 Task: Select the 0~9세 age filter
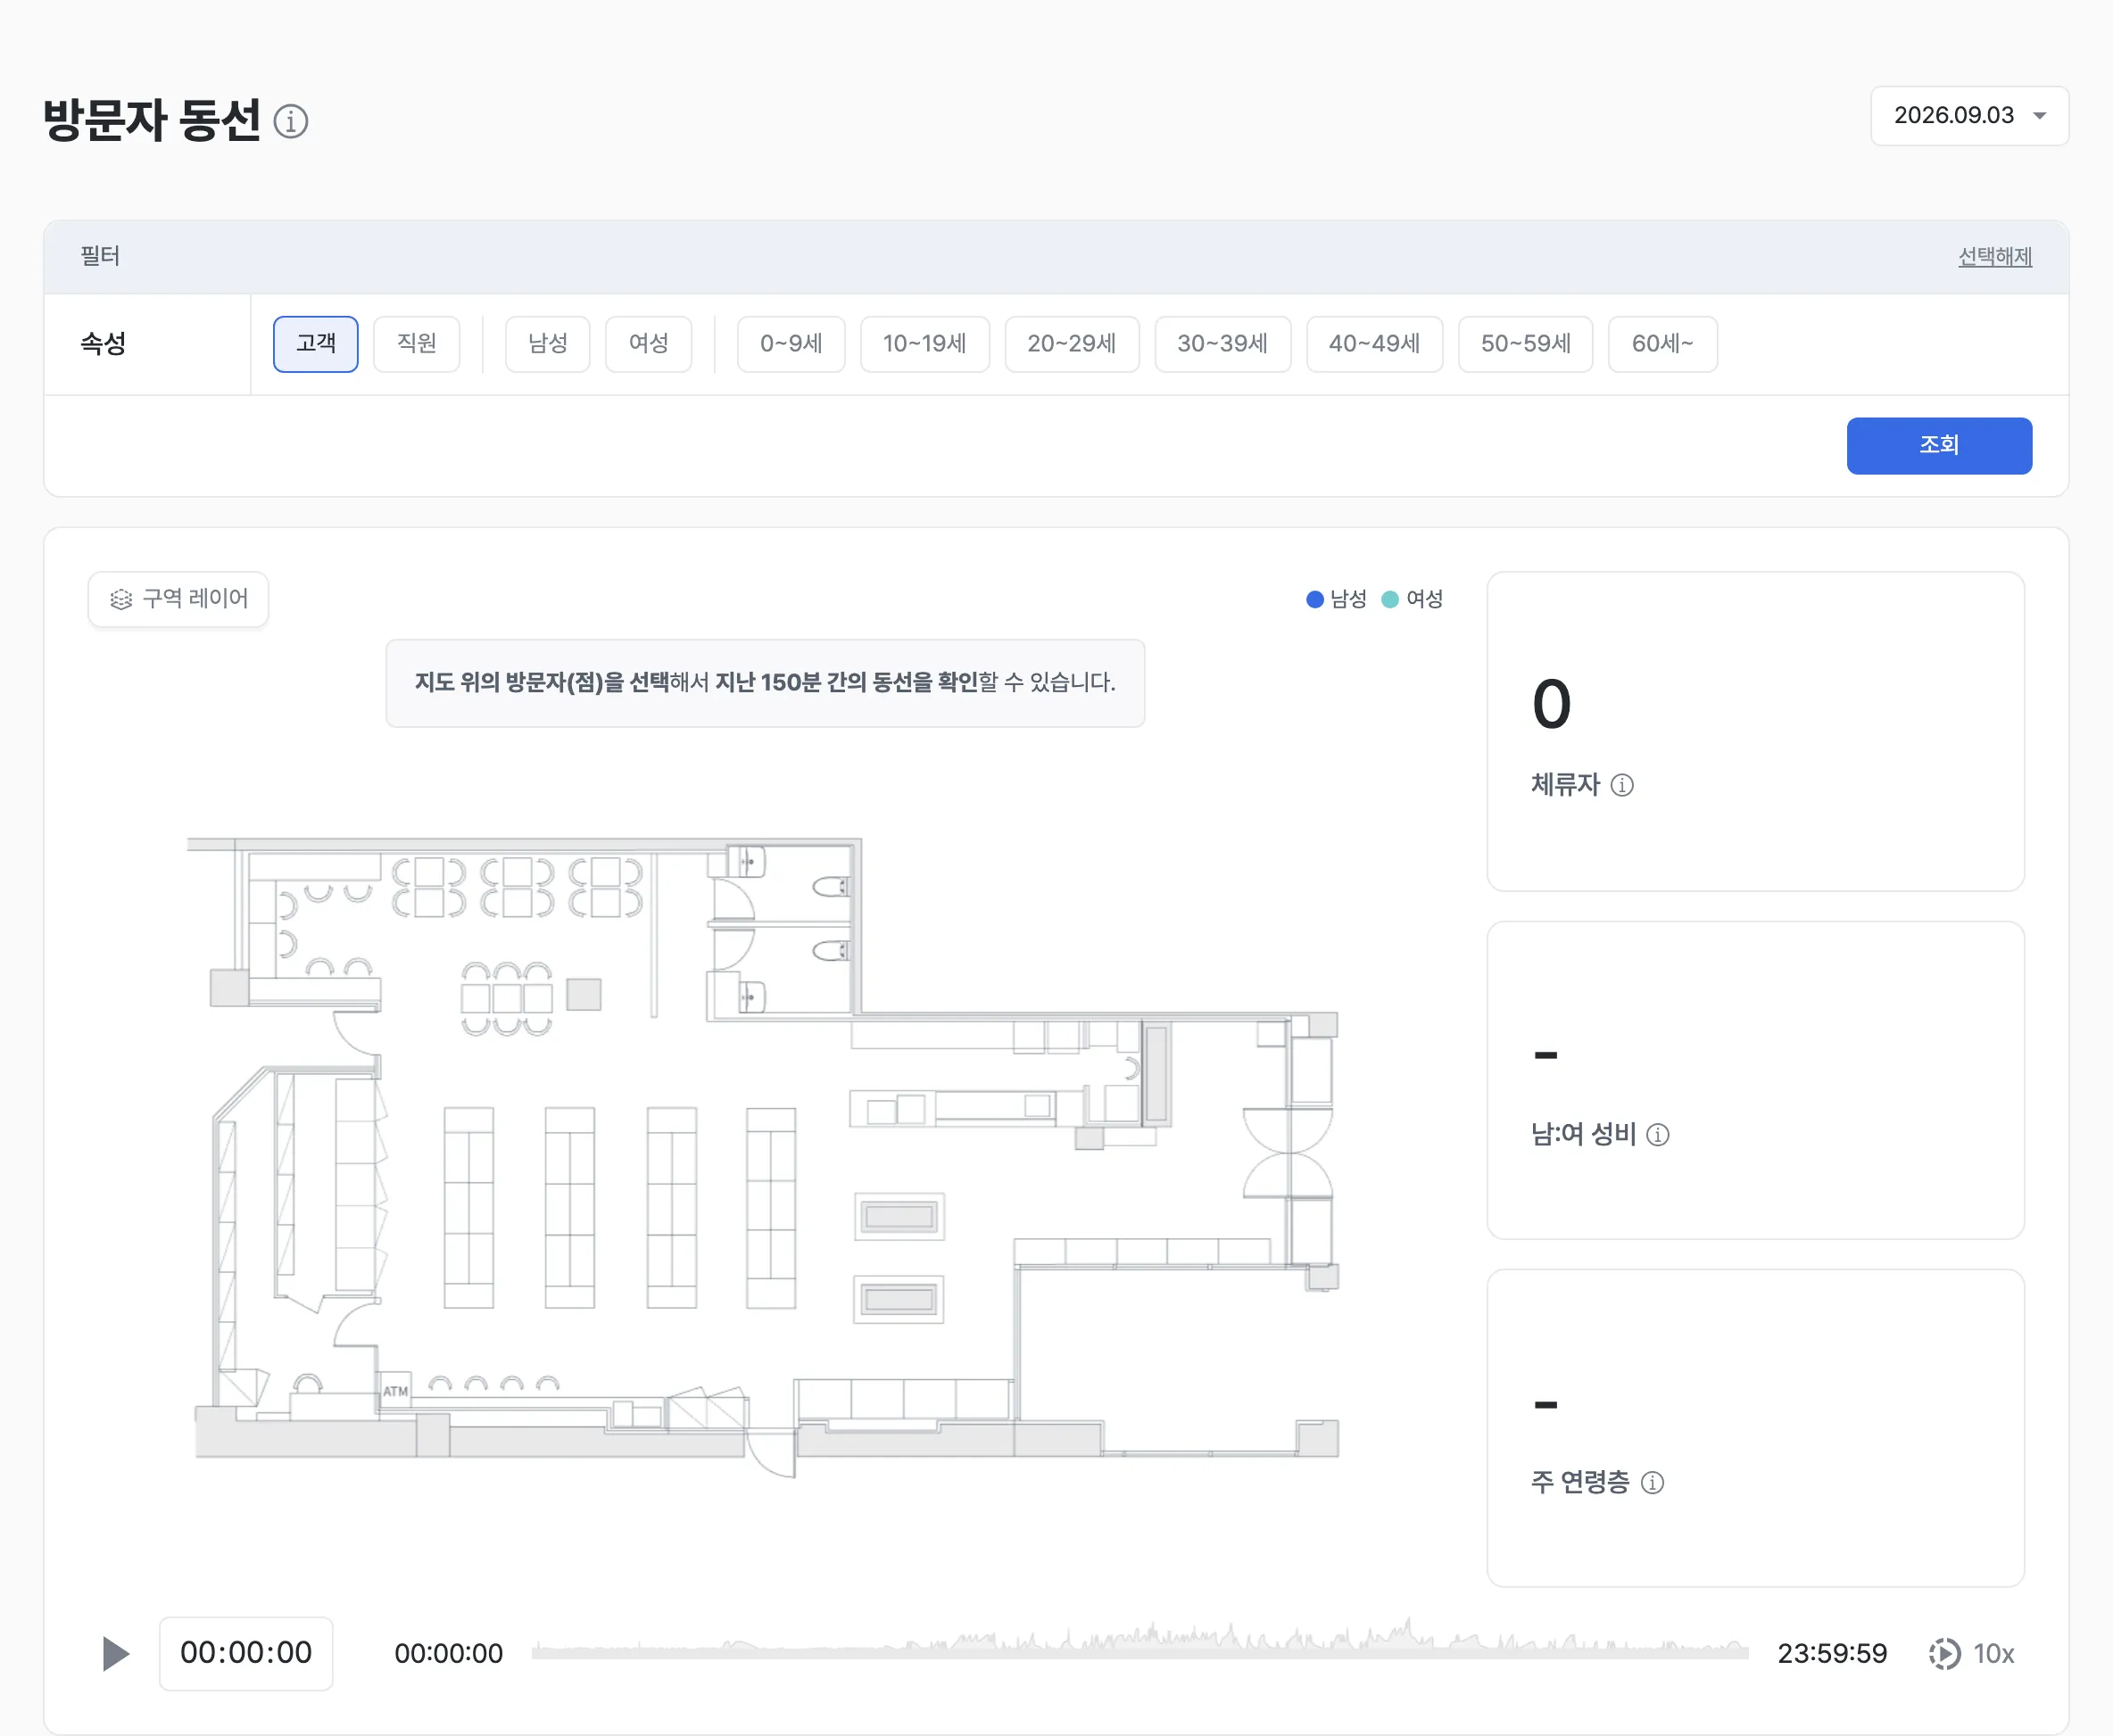tap(790, 344)
